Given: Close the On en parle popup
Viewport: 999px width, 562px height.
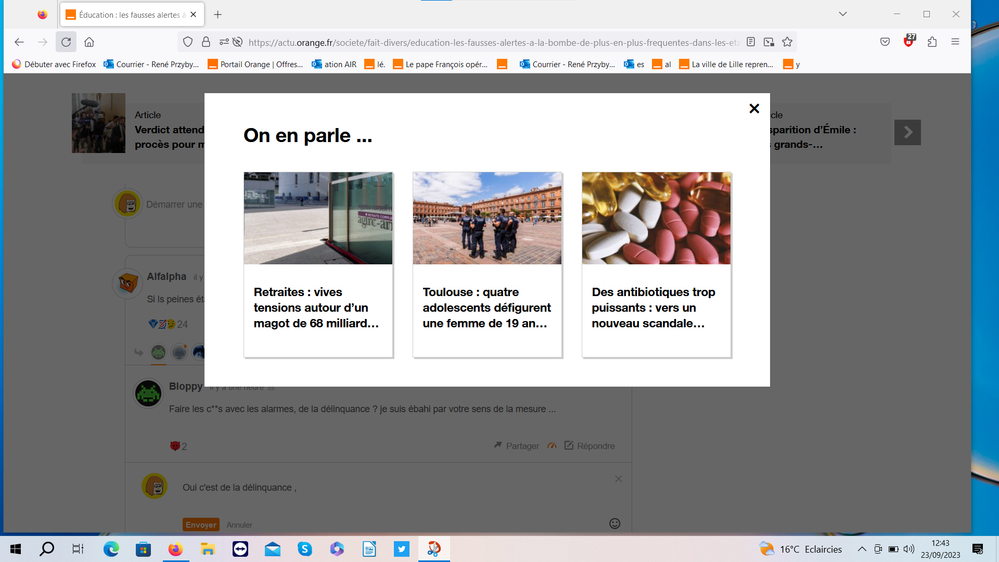Looking at the screenshot, I should [x=754, y=108].
